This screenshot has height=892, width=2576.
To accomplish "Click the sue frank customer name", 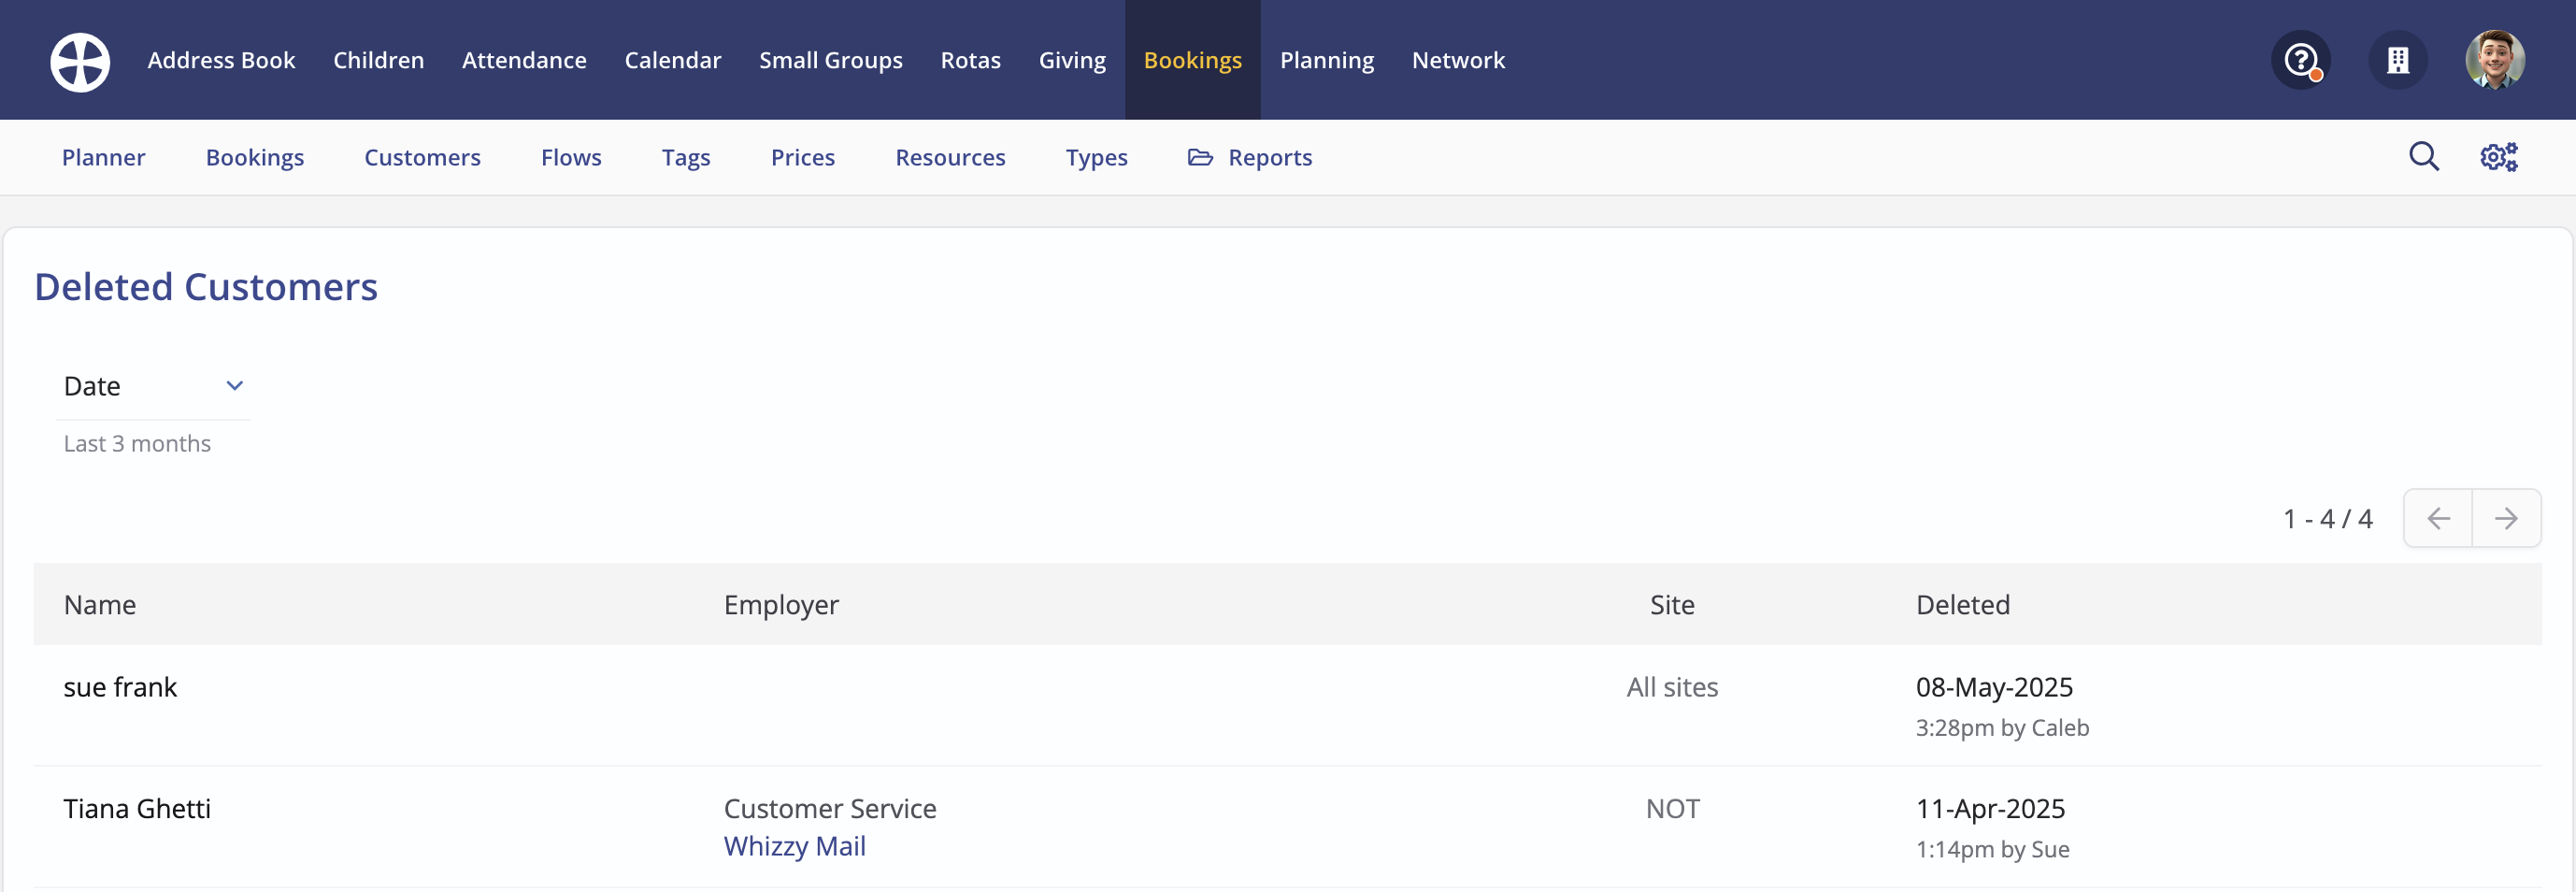I will point(120,687).
